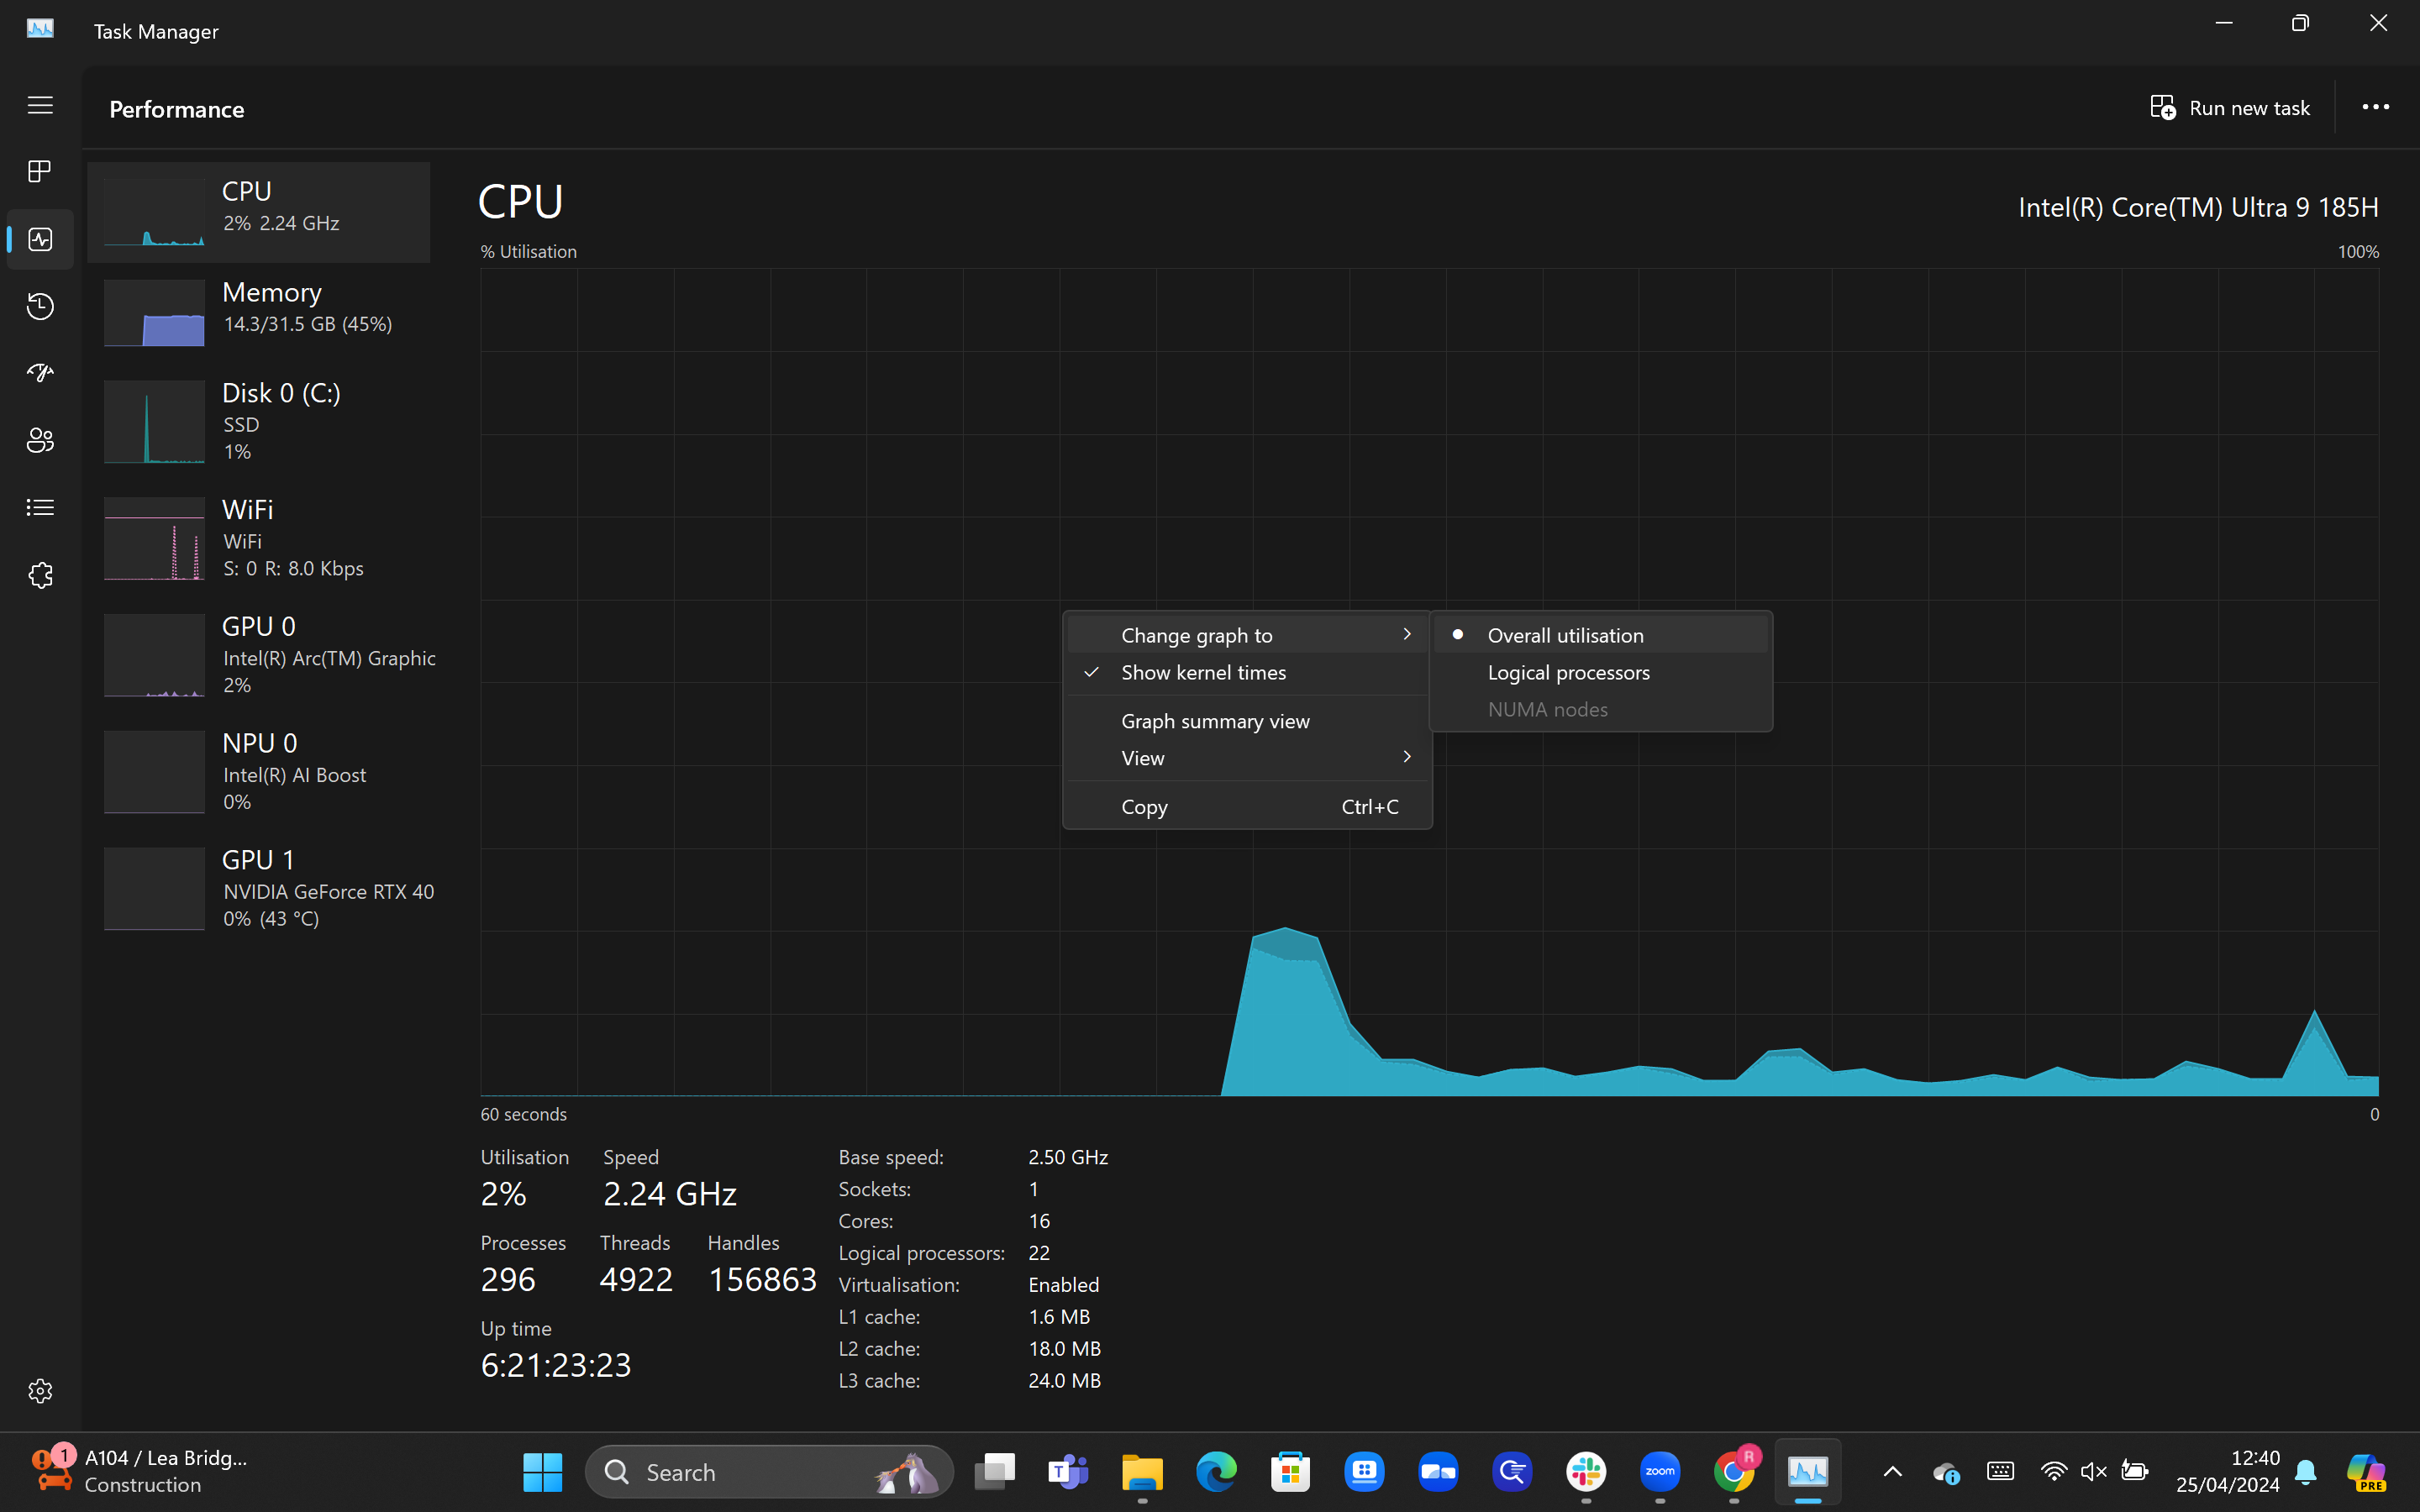Open File Explorer from taskbar

tap(1142, 1472)
